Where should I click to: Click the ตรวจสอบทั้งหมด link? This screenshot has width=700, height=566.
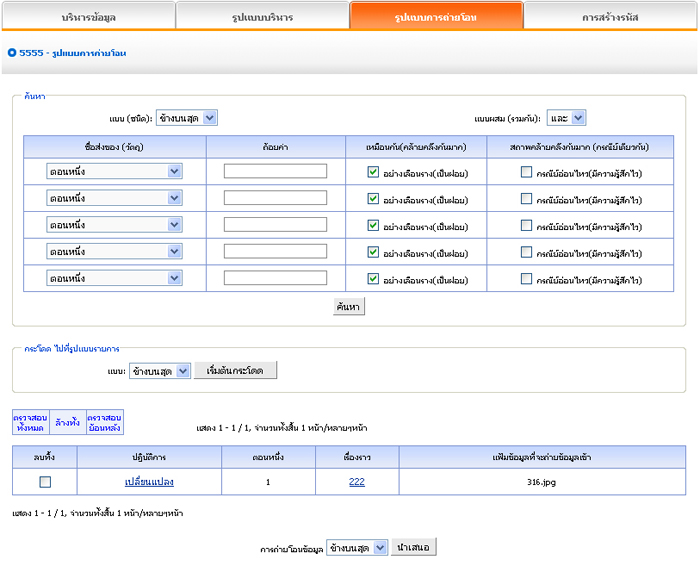tap(30, 422)
